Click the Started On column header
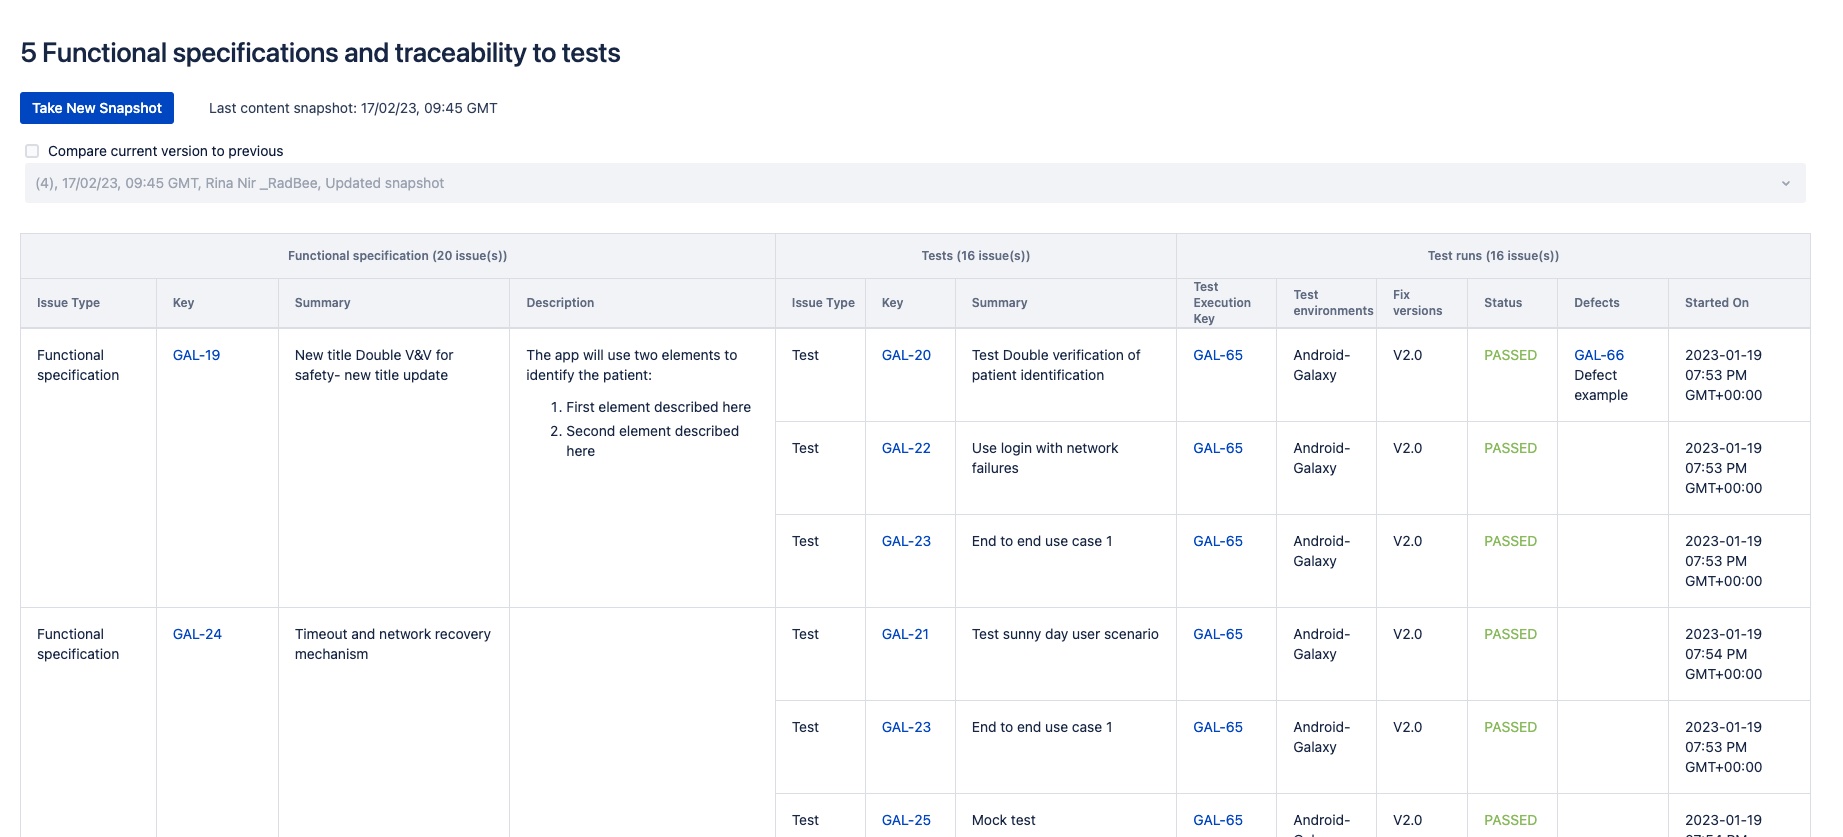This screenshot has width=1843, height=837. [x=1716, y=303]
